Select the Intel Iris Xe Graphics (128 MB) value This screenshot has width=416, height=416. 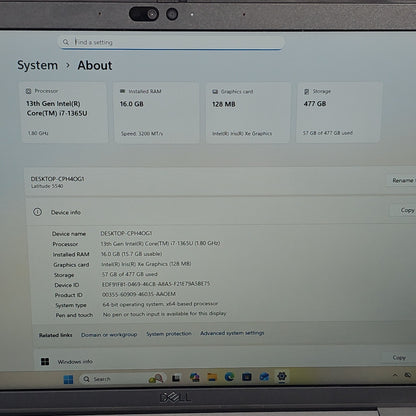point(146,264)
